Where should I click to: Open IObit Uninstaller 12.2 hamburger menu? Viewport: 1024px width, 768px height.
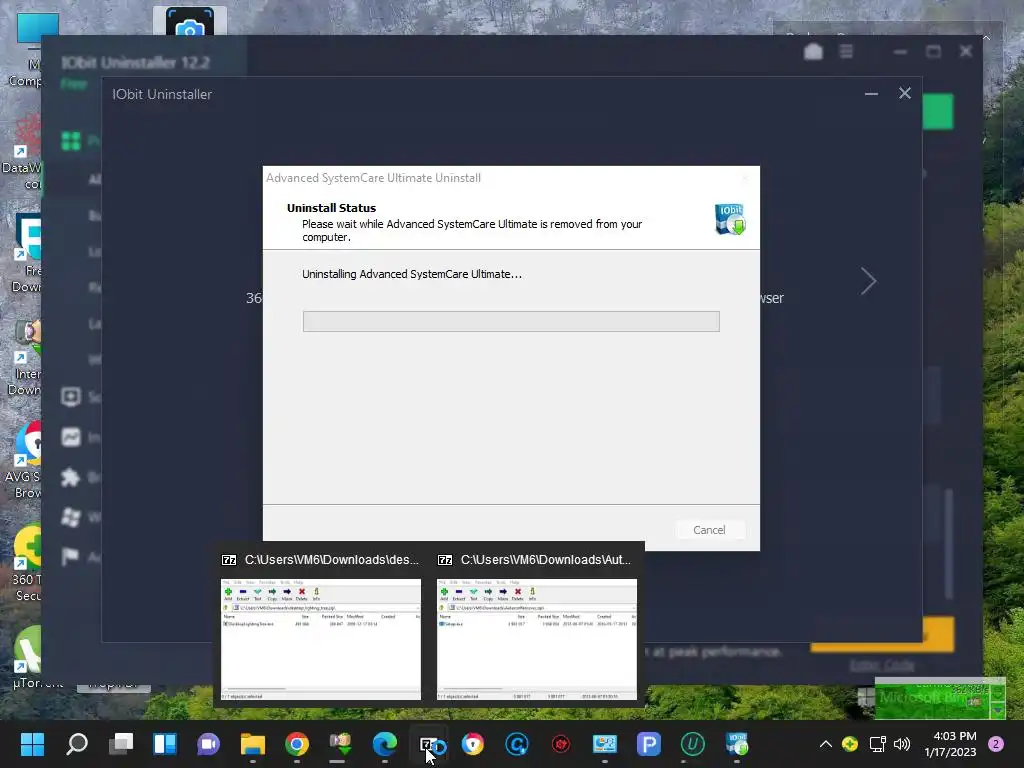tap(846, 52)
